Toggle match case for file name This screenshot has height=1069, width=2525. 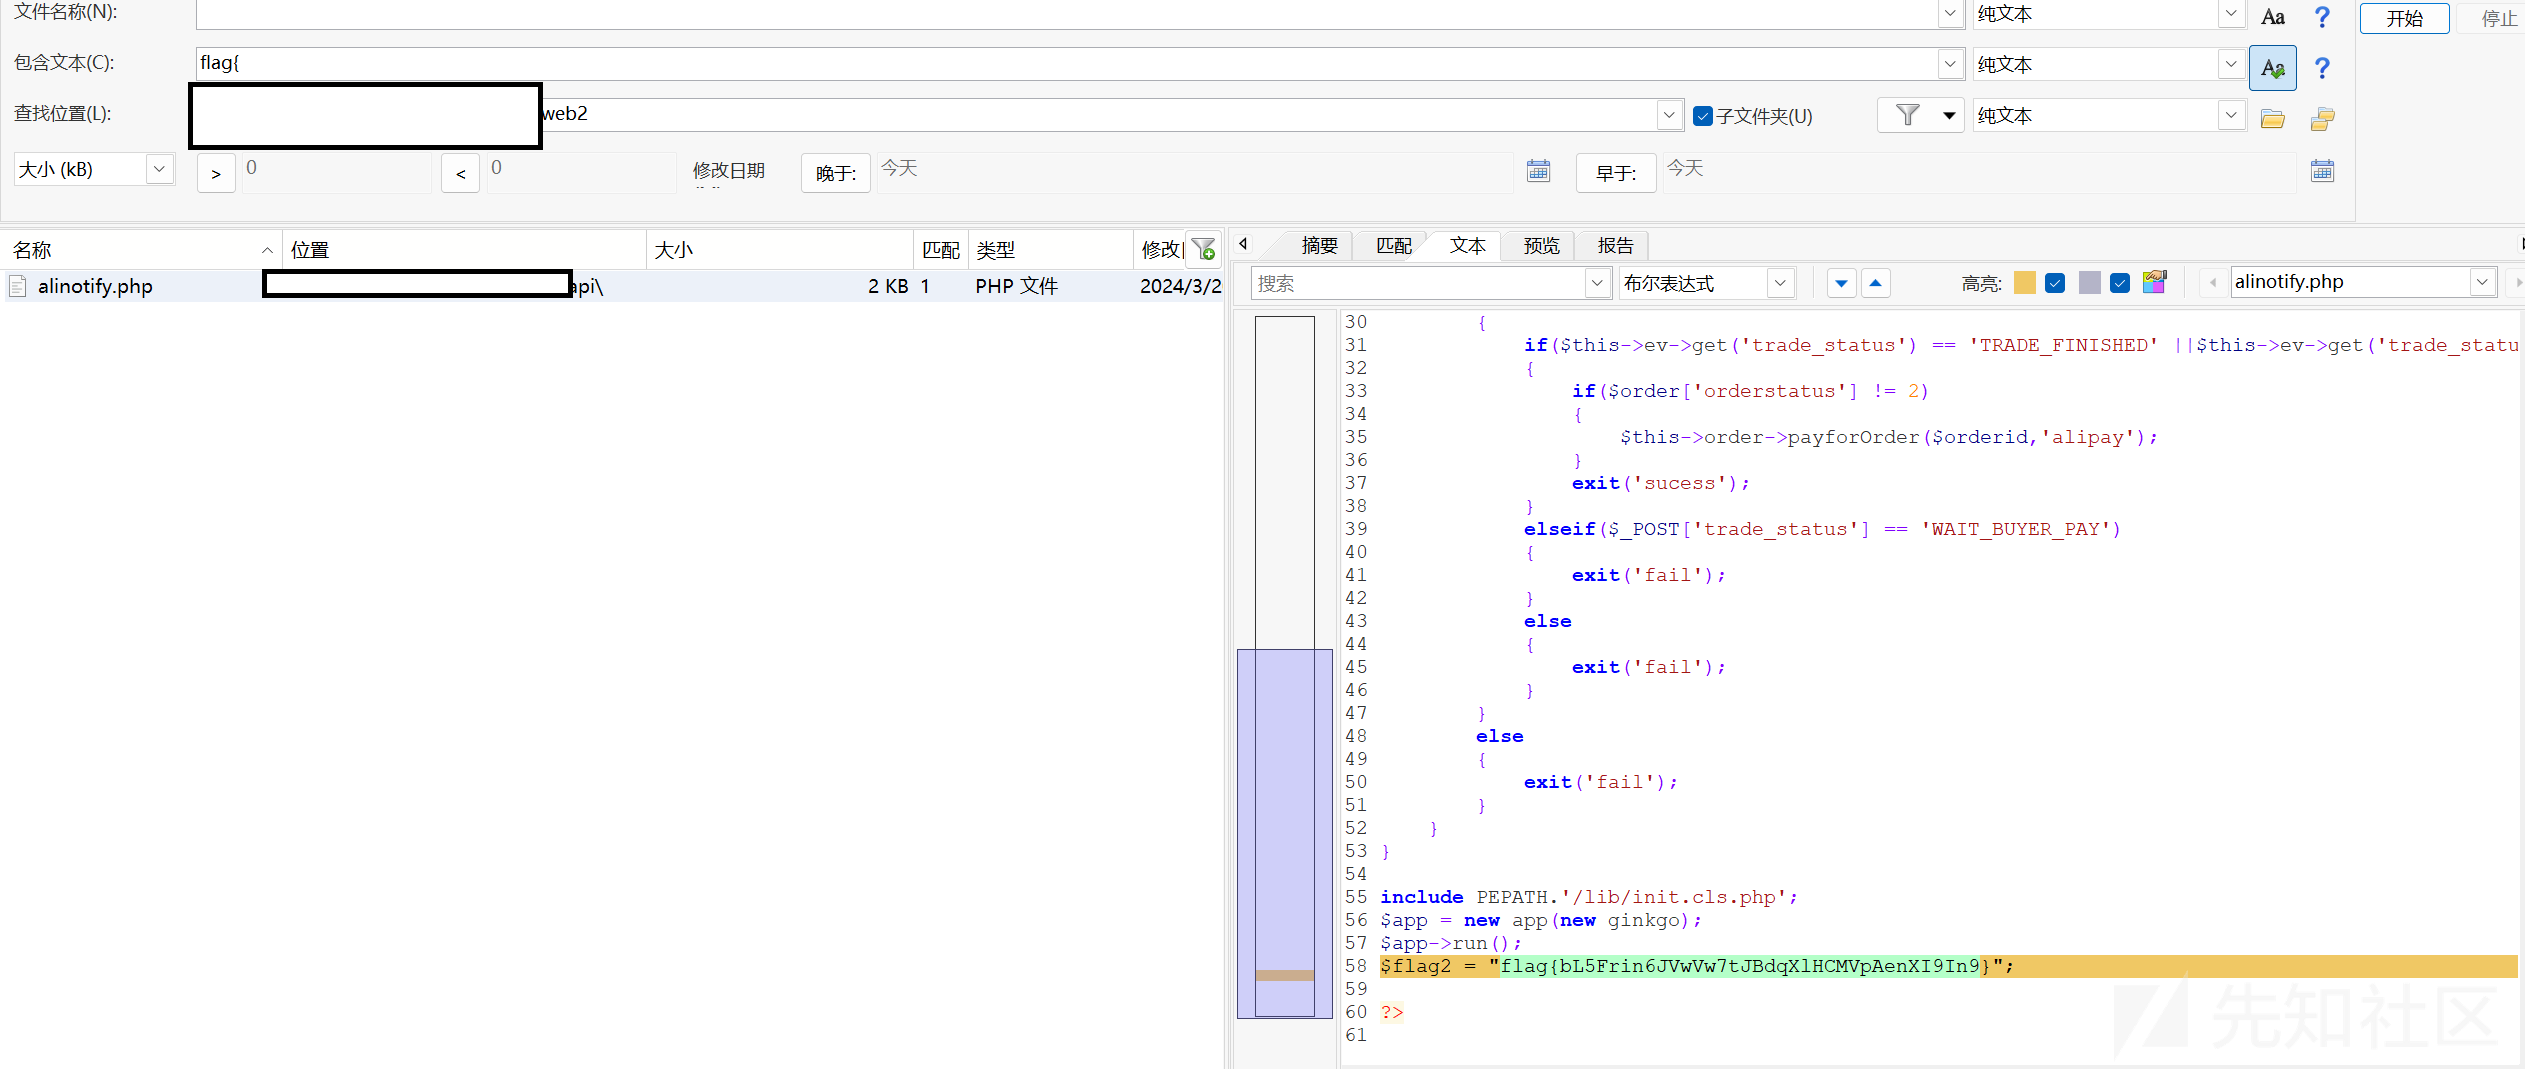click(x=2272, y=17)
